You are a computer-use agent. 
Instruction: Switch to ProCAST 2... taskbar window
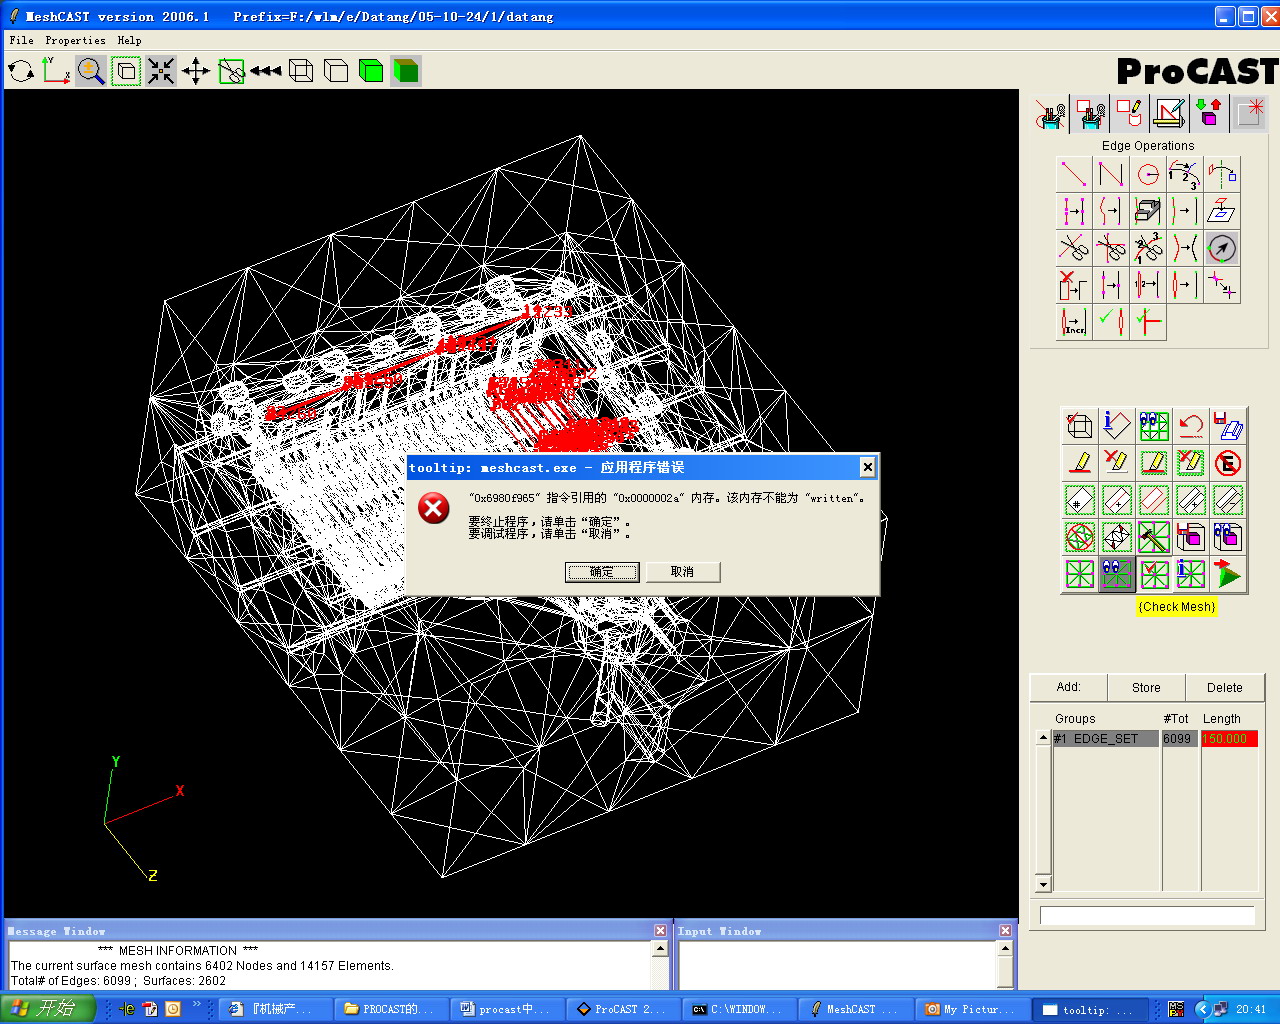623,1009
